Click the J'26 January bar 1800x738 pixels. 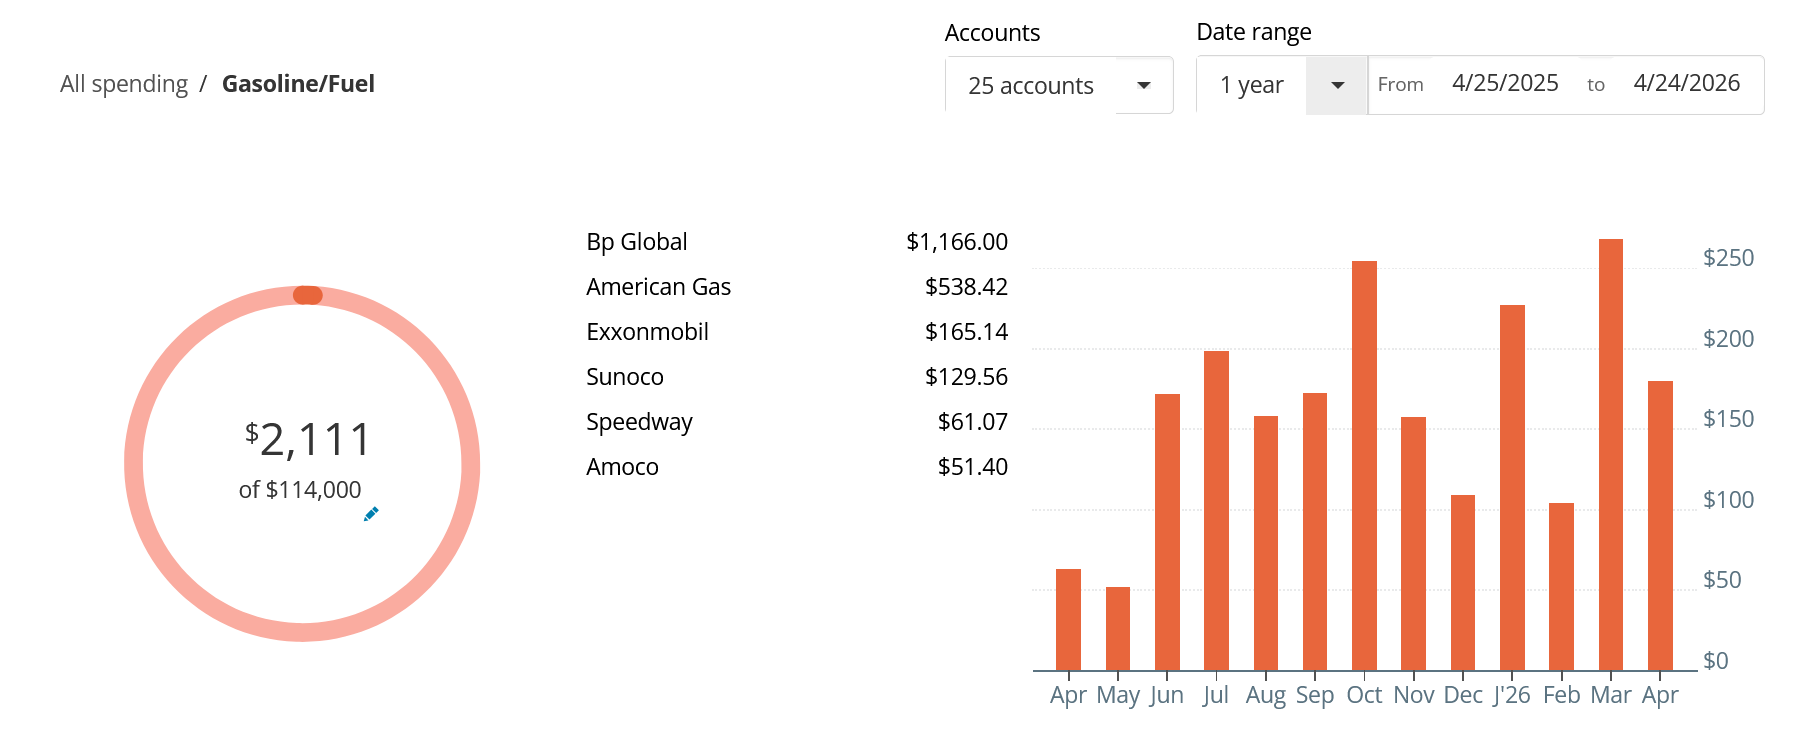(x=1512, y=488)
